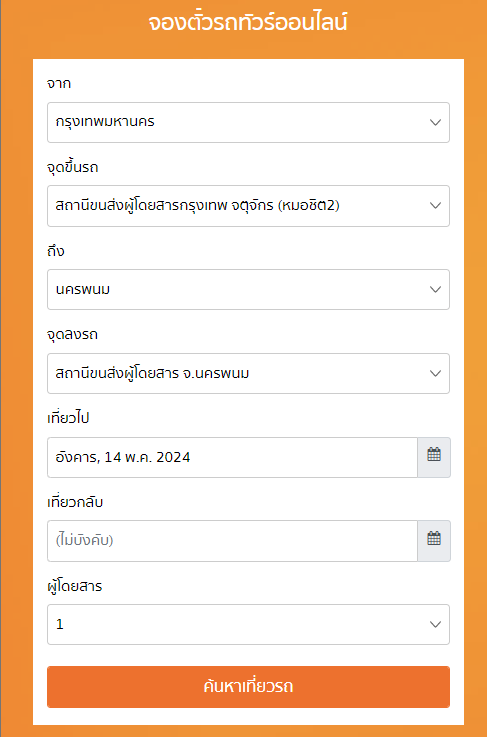Open the calendar icon for เที่ยวกลับ date
This screenshot has height=737, width=487.
point(434,541)
